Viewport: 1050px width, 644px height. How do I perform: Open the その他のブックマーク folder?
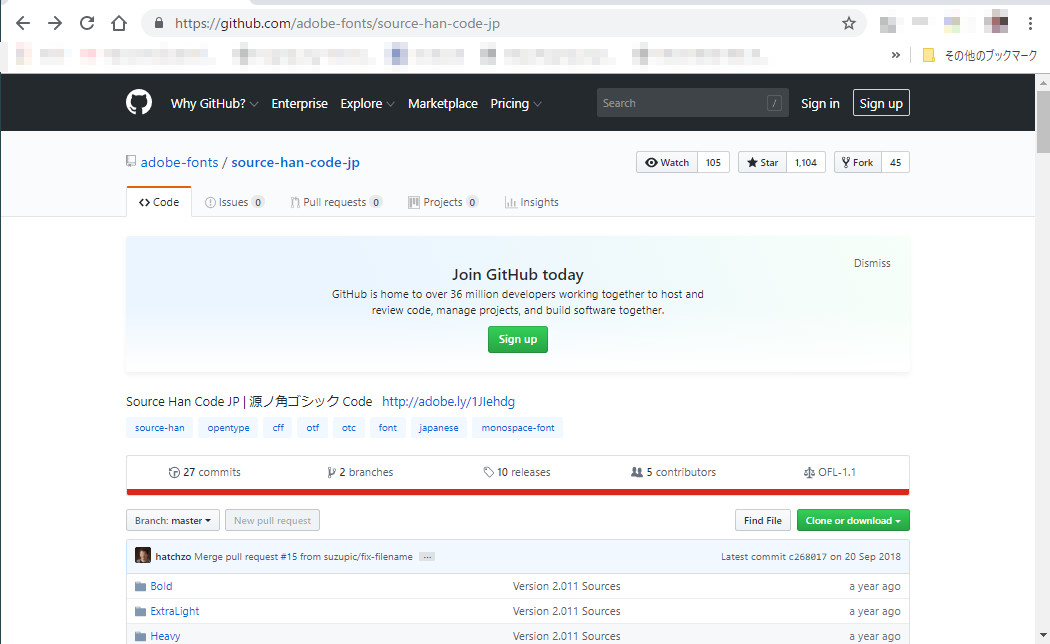click(980, 56)
